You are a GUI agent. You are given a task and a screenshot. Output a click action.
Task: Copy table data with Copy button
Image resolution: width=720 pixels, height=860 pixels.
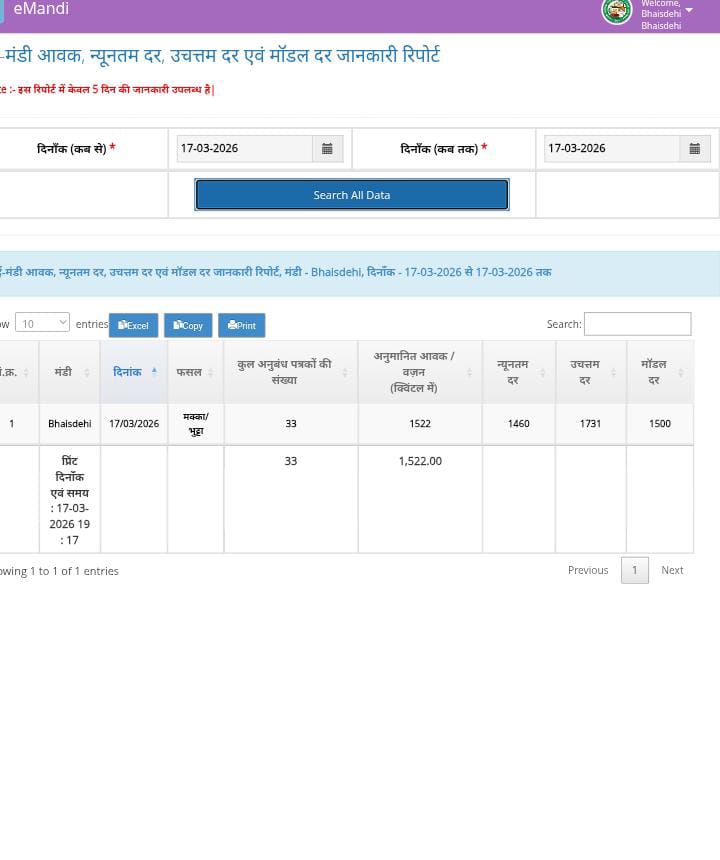[x=188, y=325]
